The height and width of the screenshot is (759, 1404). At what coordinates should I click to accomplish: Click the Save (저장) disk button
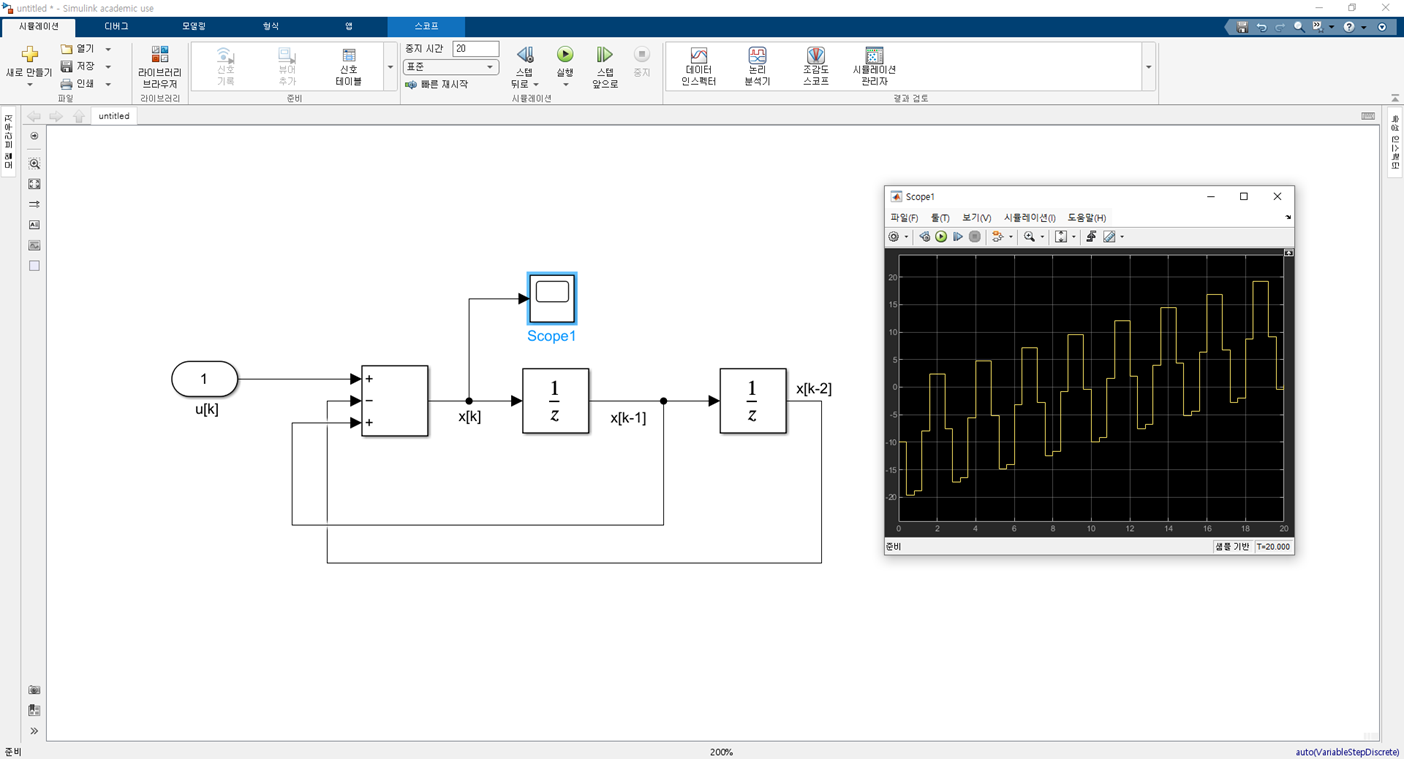78,66
